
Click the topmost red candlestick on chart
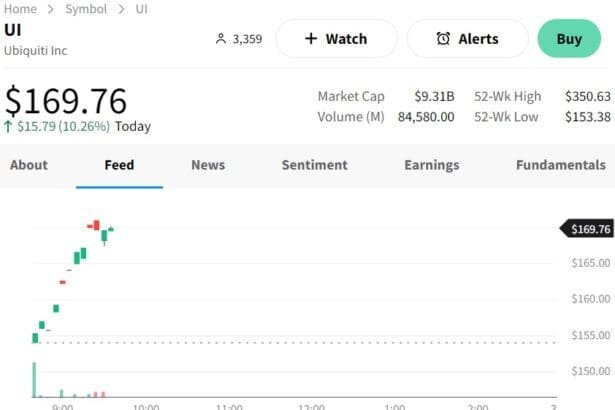(95, 226)
